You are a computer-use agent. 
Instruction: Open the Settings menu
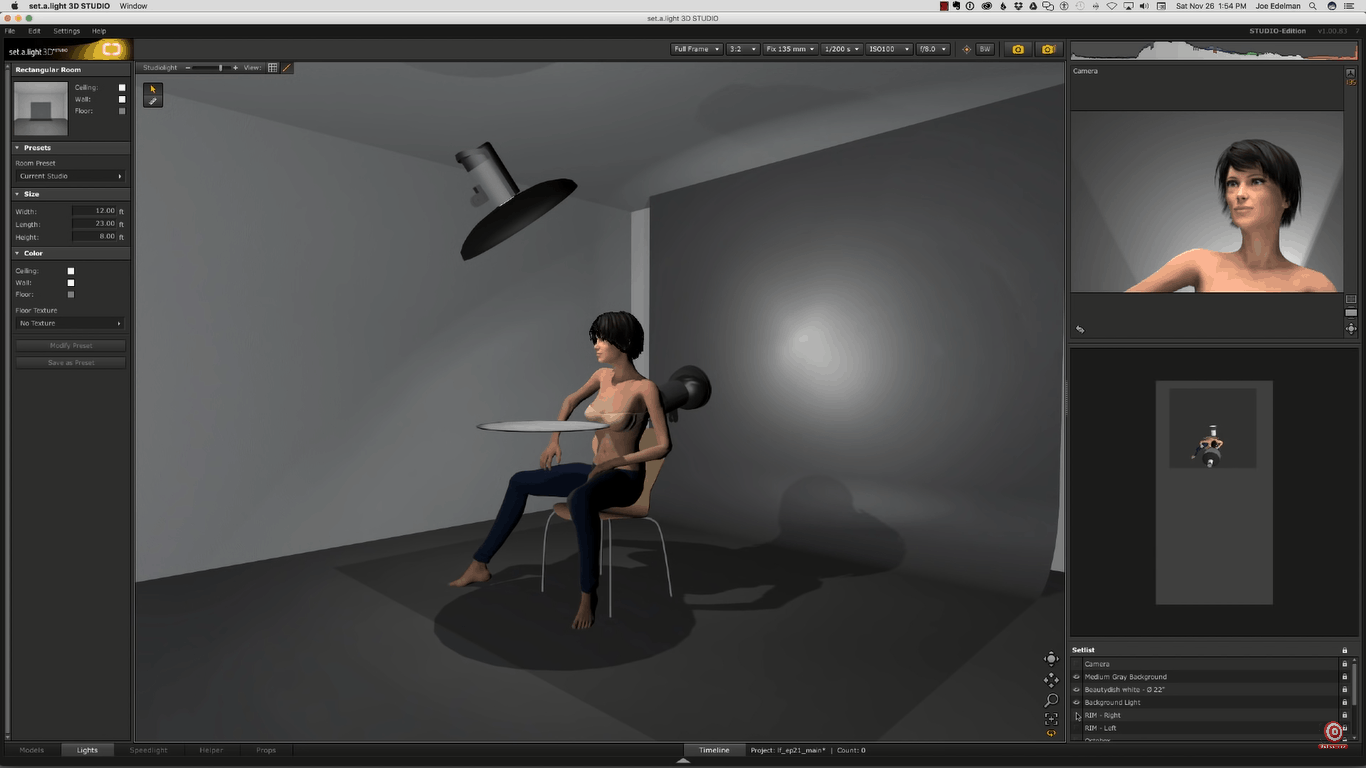[x=67, y=31]
